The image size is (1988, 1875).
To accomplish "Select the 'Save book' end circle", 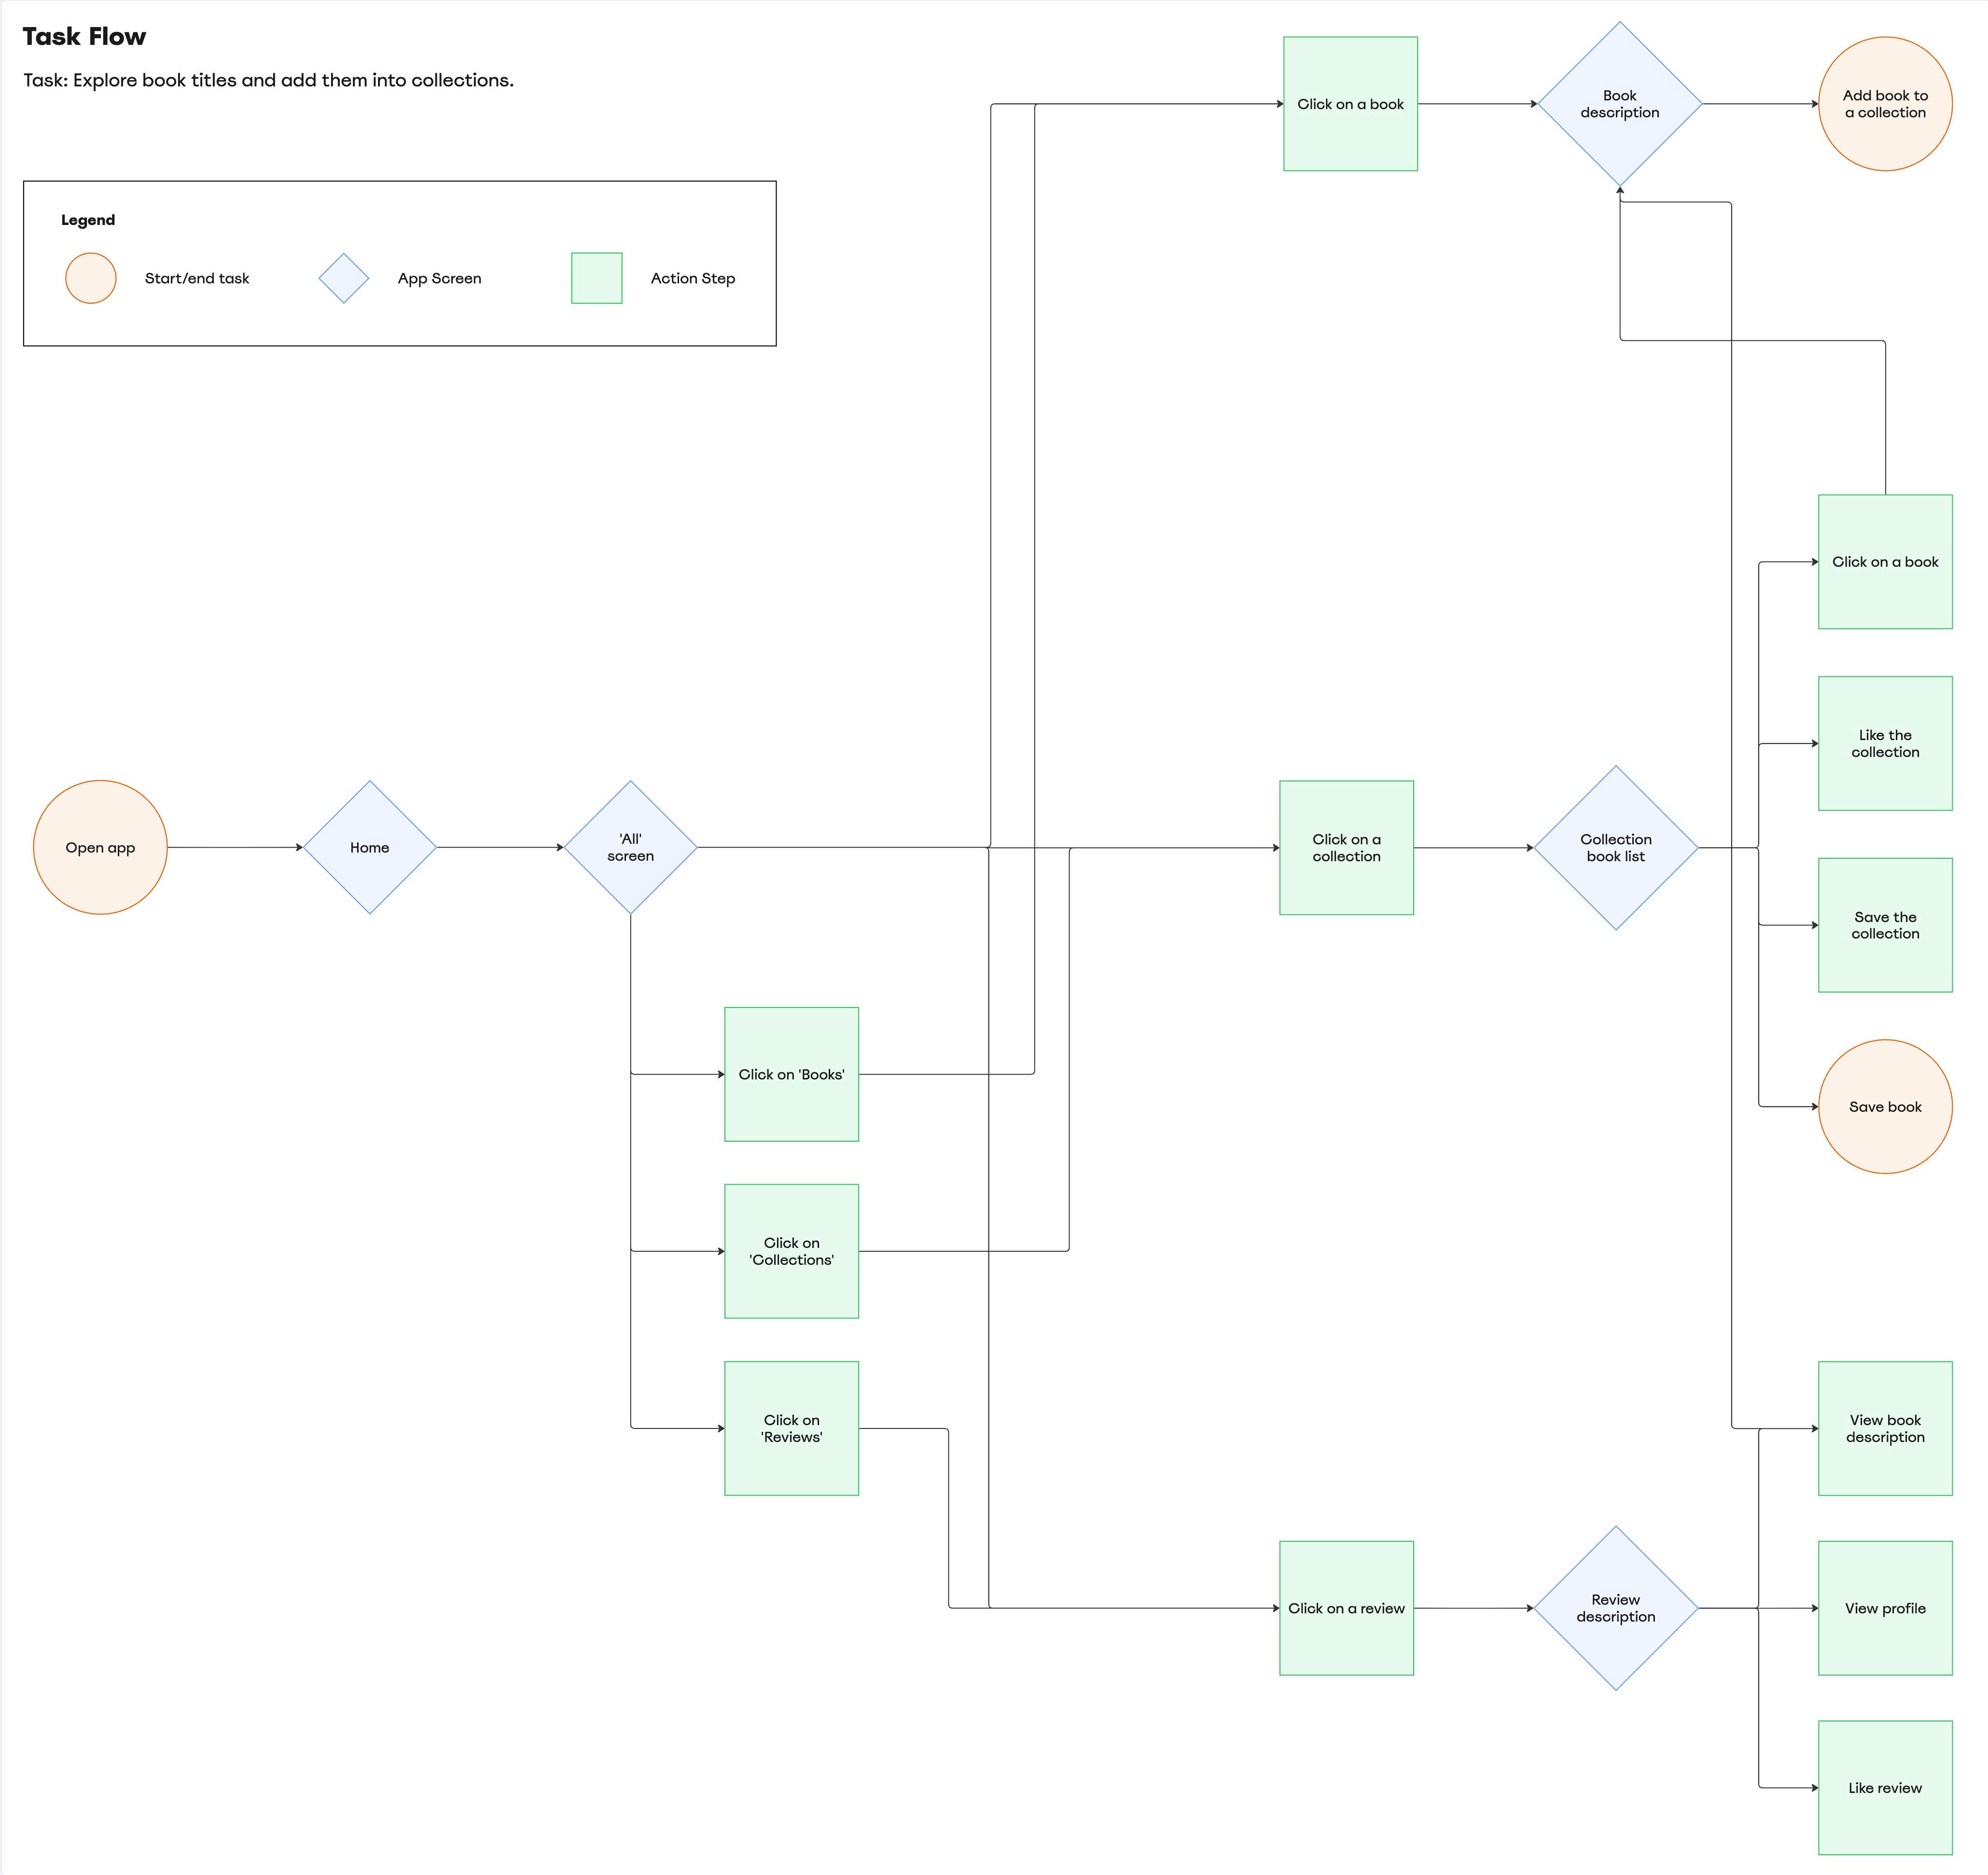I will coord(1885,1106).
